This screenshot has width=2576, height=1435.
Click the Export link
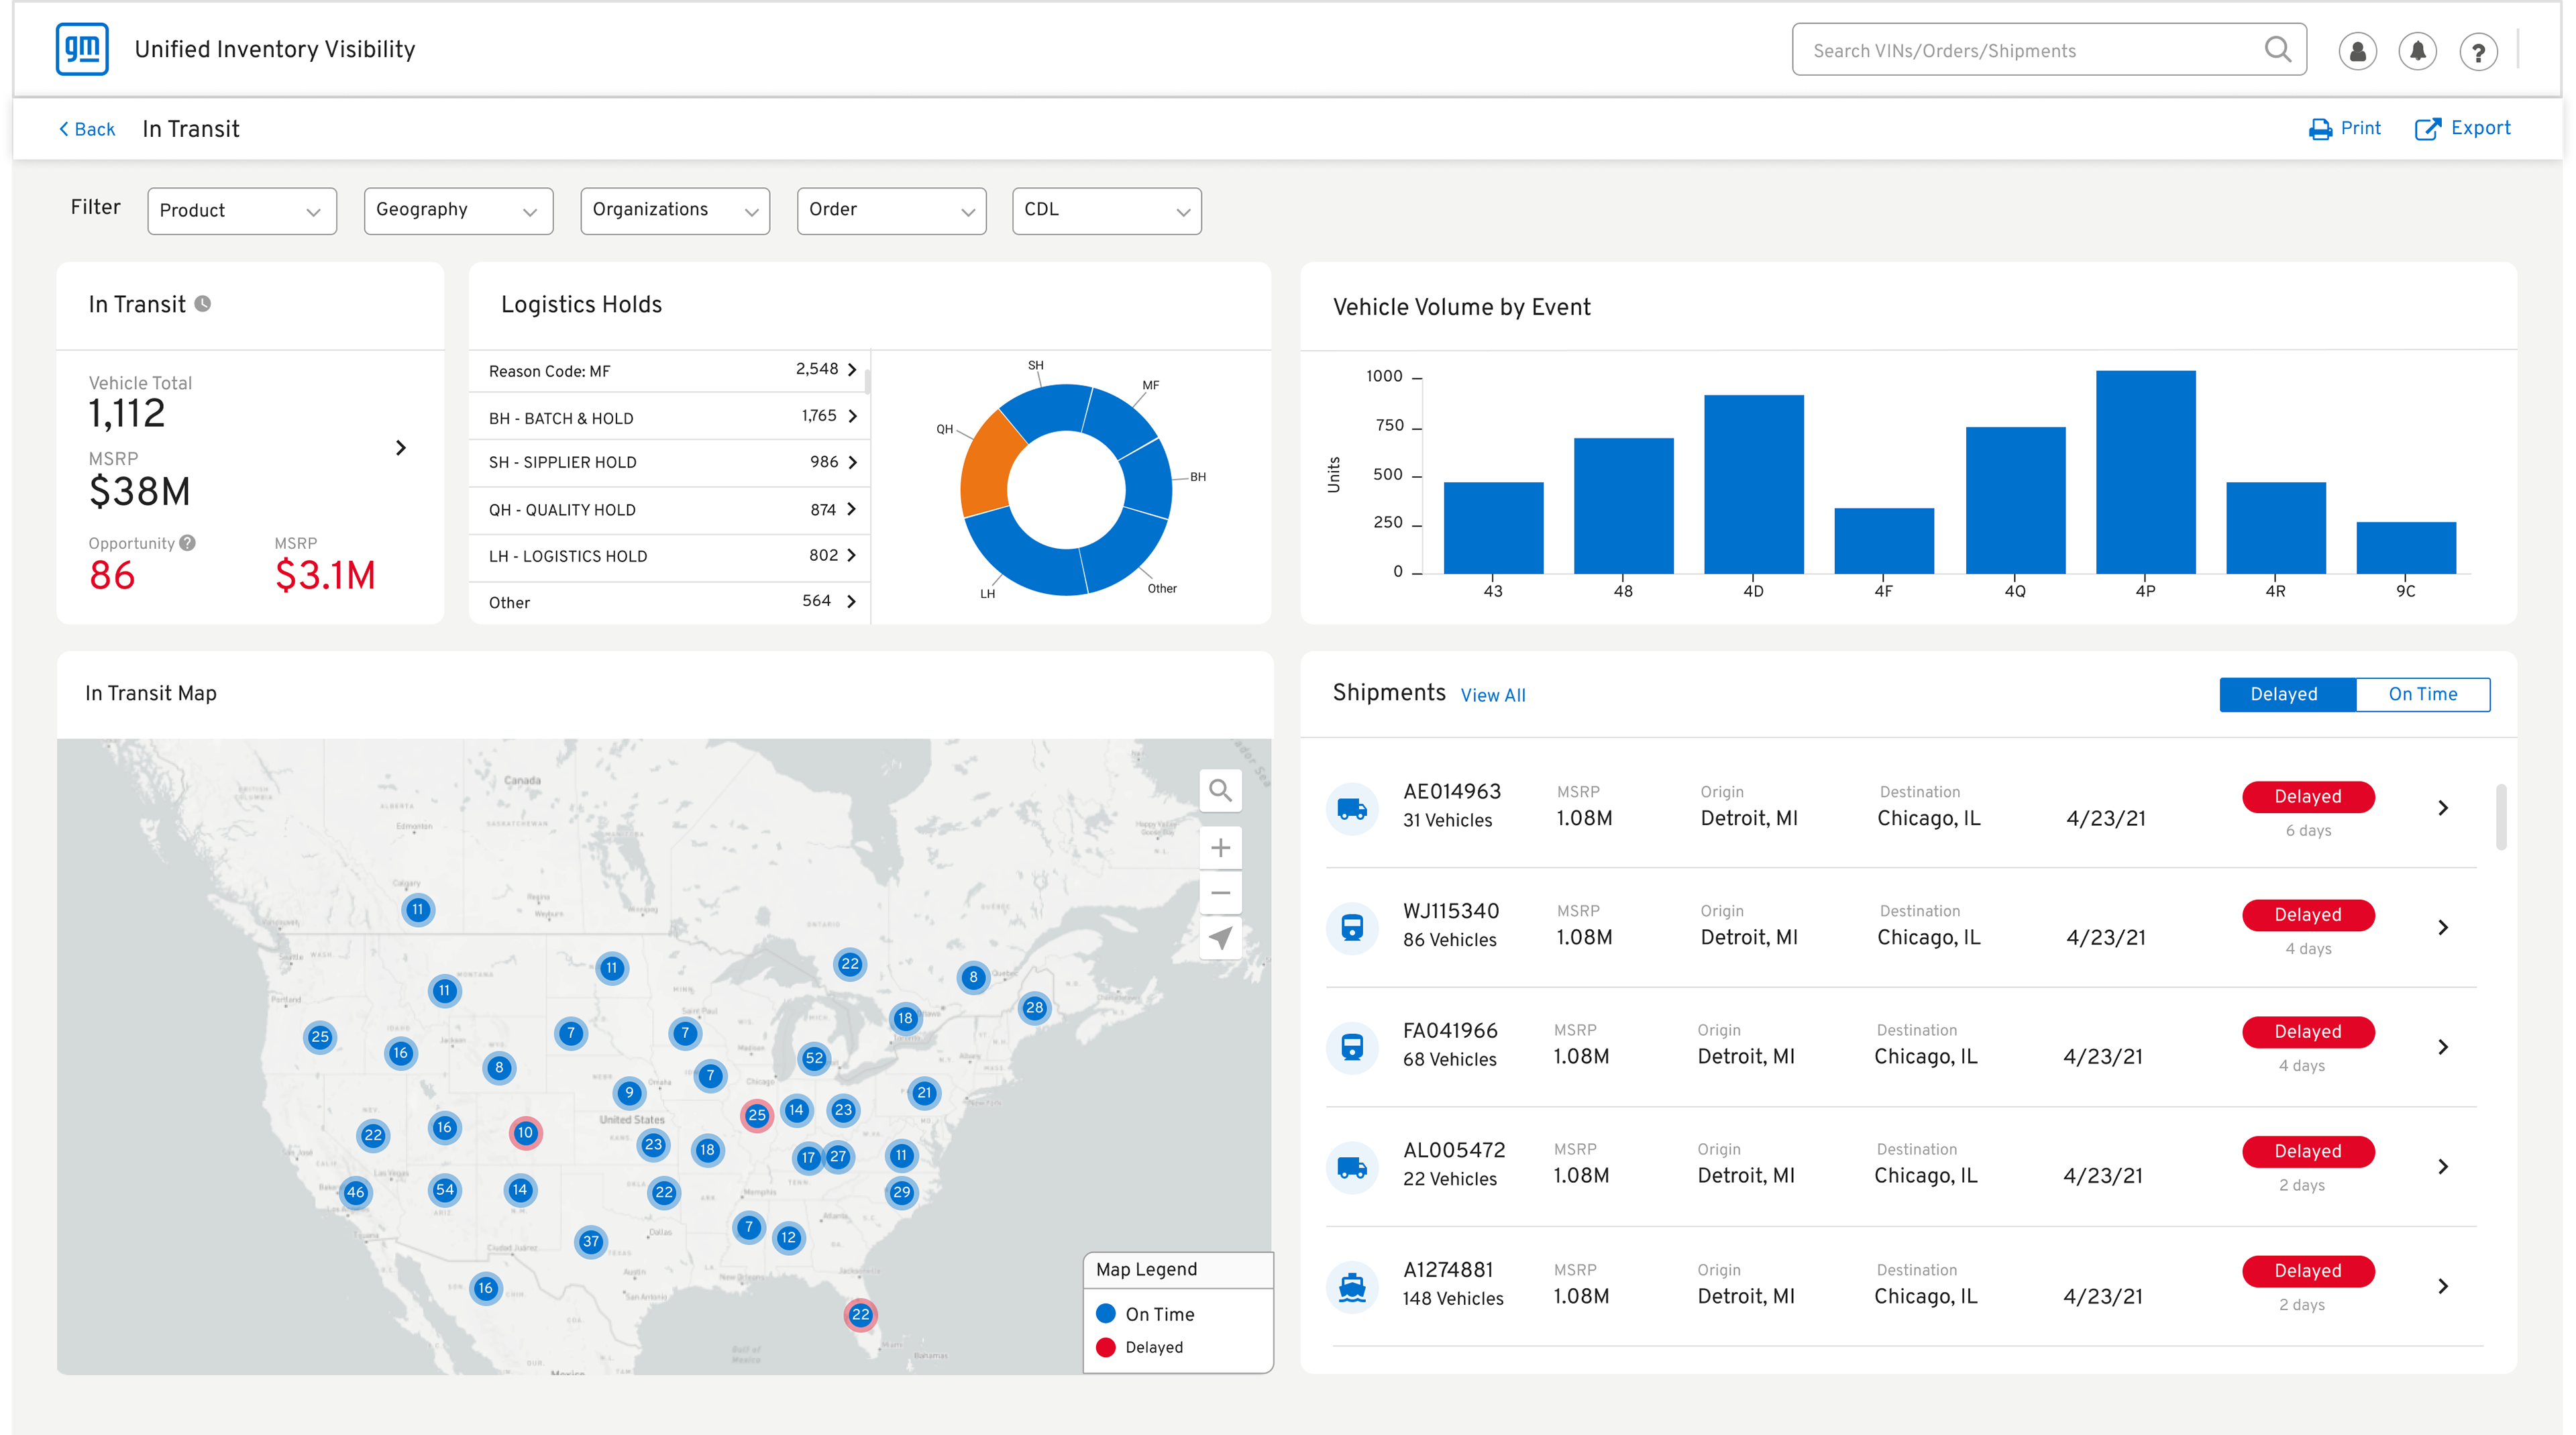click(2462, 128)
